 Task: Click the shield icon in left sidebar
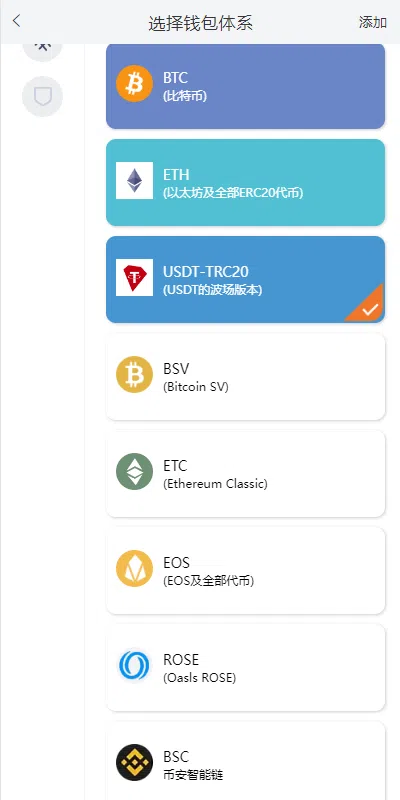[x=42, y=96]
